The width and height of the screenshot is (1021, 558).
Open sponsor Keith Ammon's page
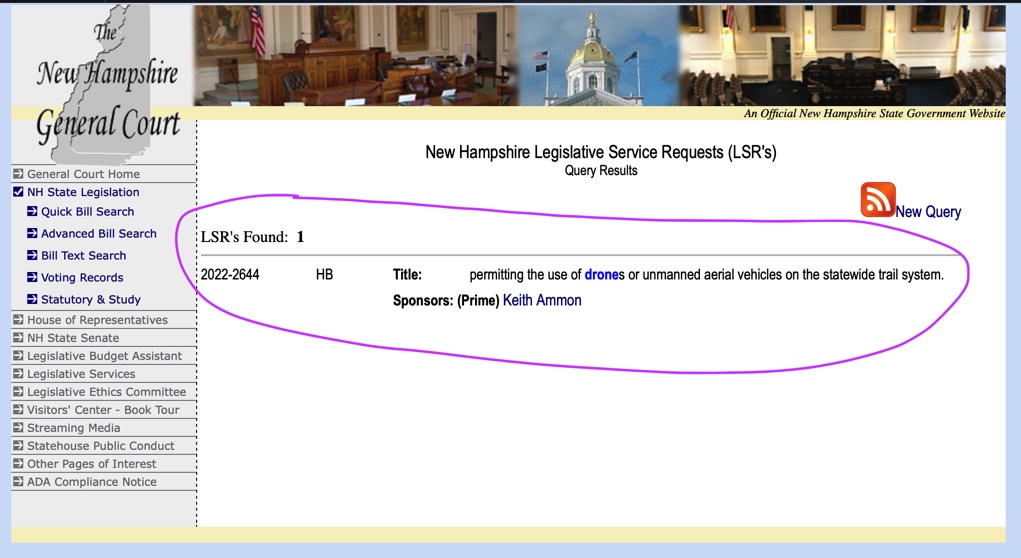pyautogui.click(x=542, y=300)
